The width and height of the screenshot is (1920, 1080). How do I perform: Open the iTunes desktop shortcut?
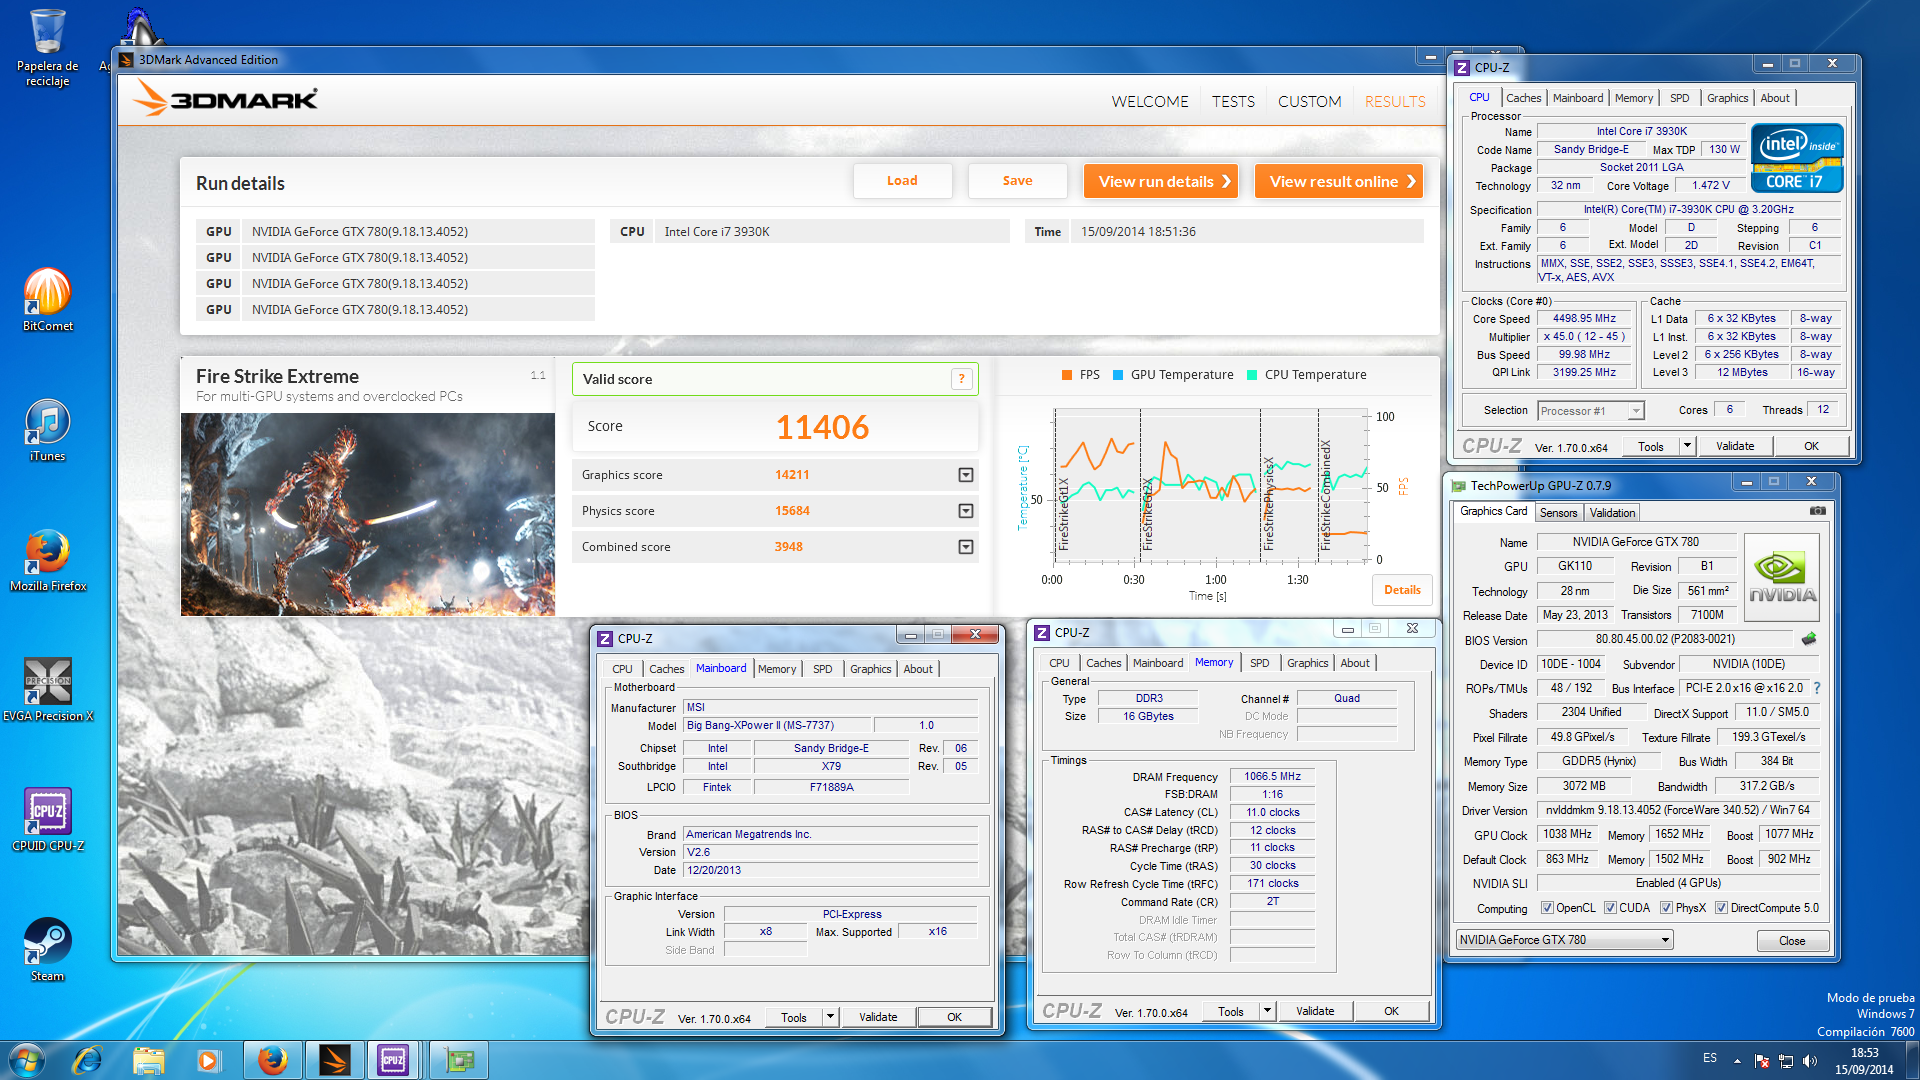coord(47,430)
